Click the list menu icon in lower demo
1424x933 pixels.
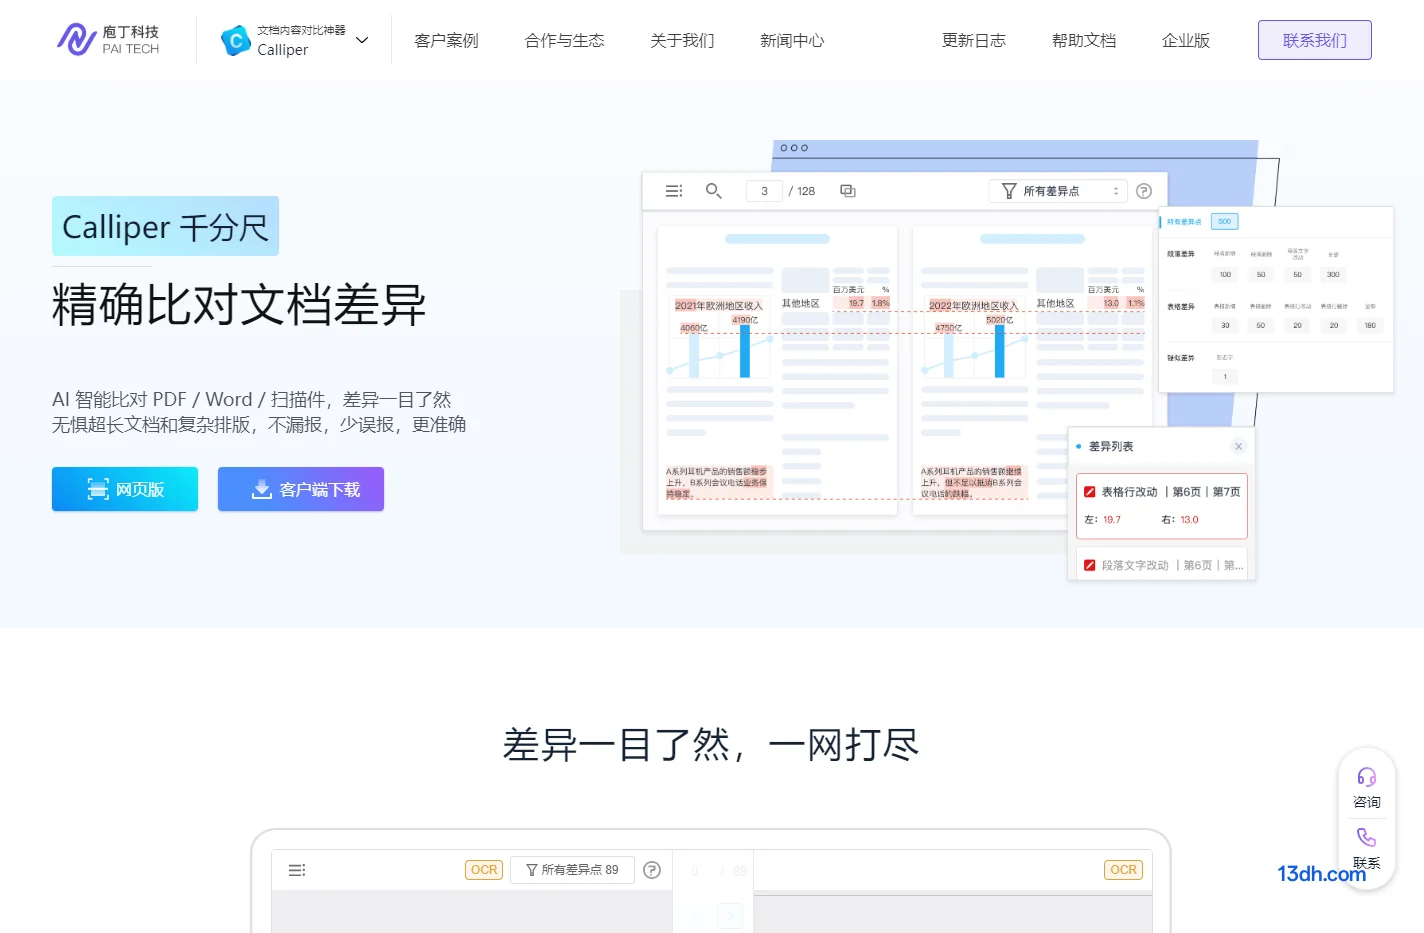(297, 870)
